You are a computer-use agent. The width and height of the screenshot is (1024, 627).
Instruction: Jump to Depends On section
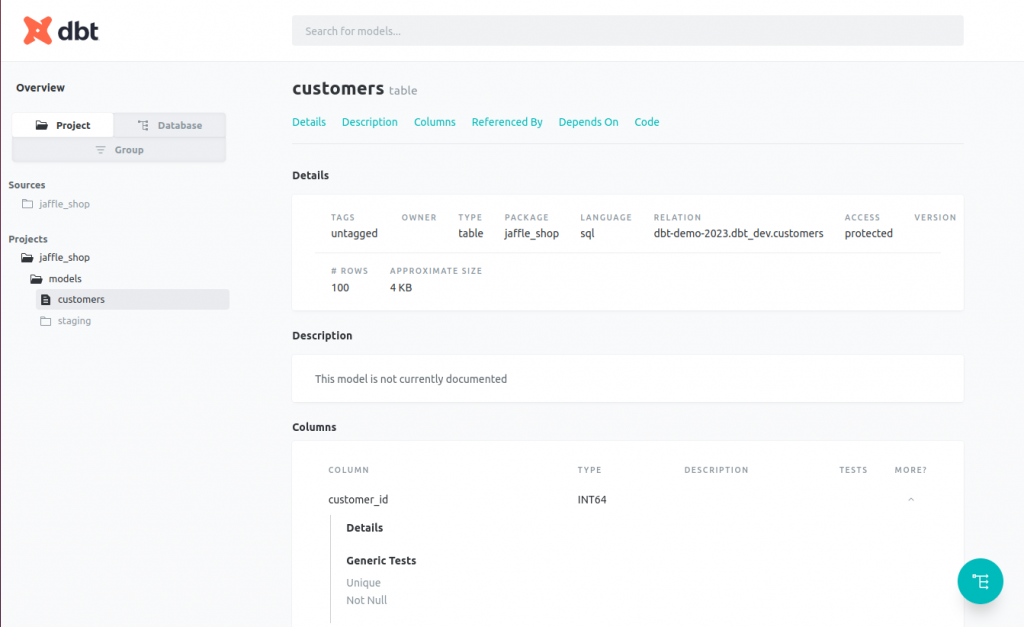click(x=588, y=122)
